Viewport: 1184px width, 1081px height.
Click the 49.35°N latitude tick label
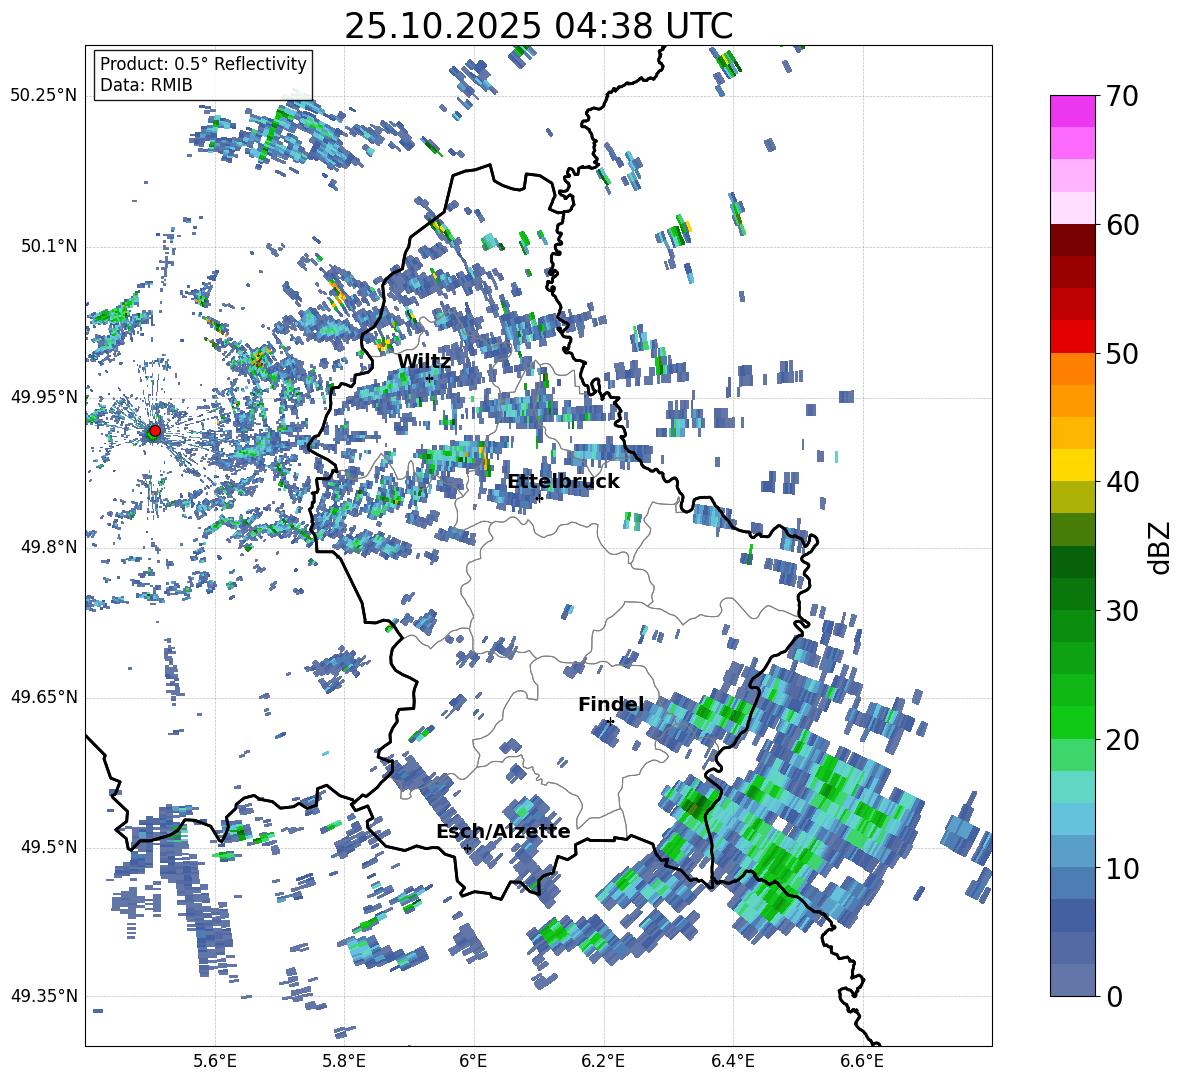click(44, 996)
